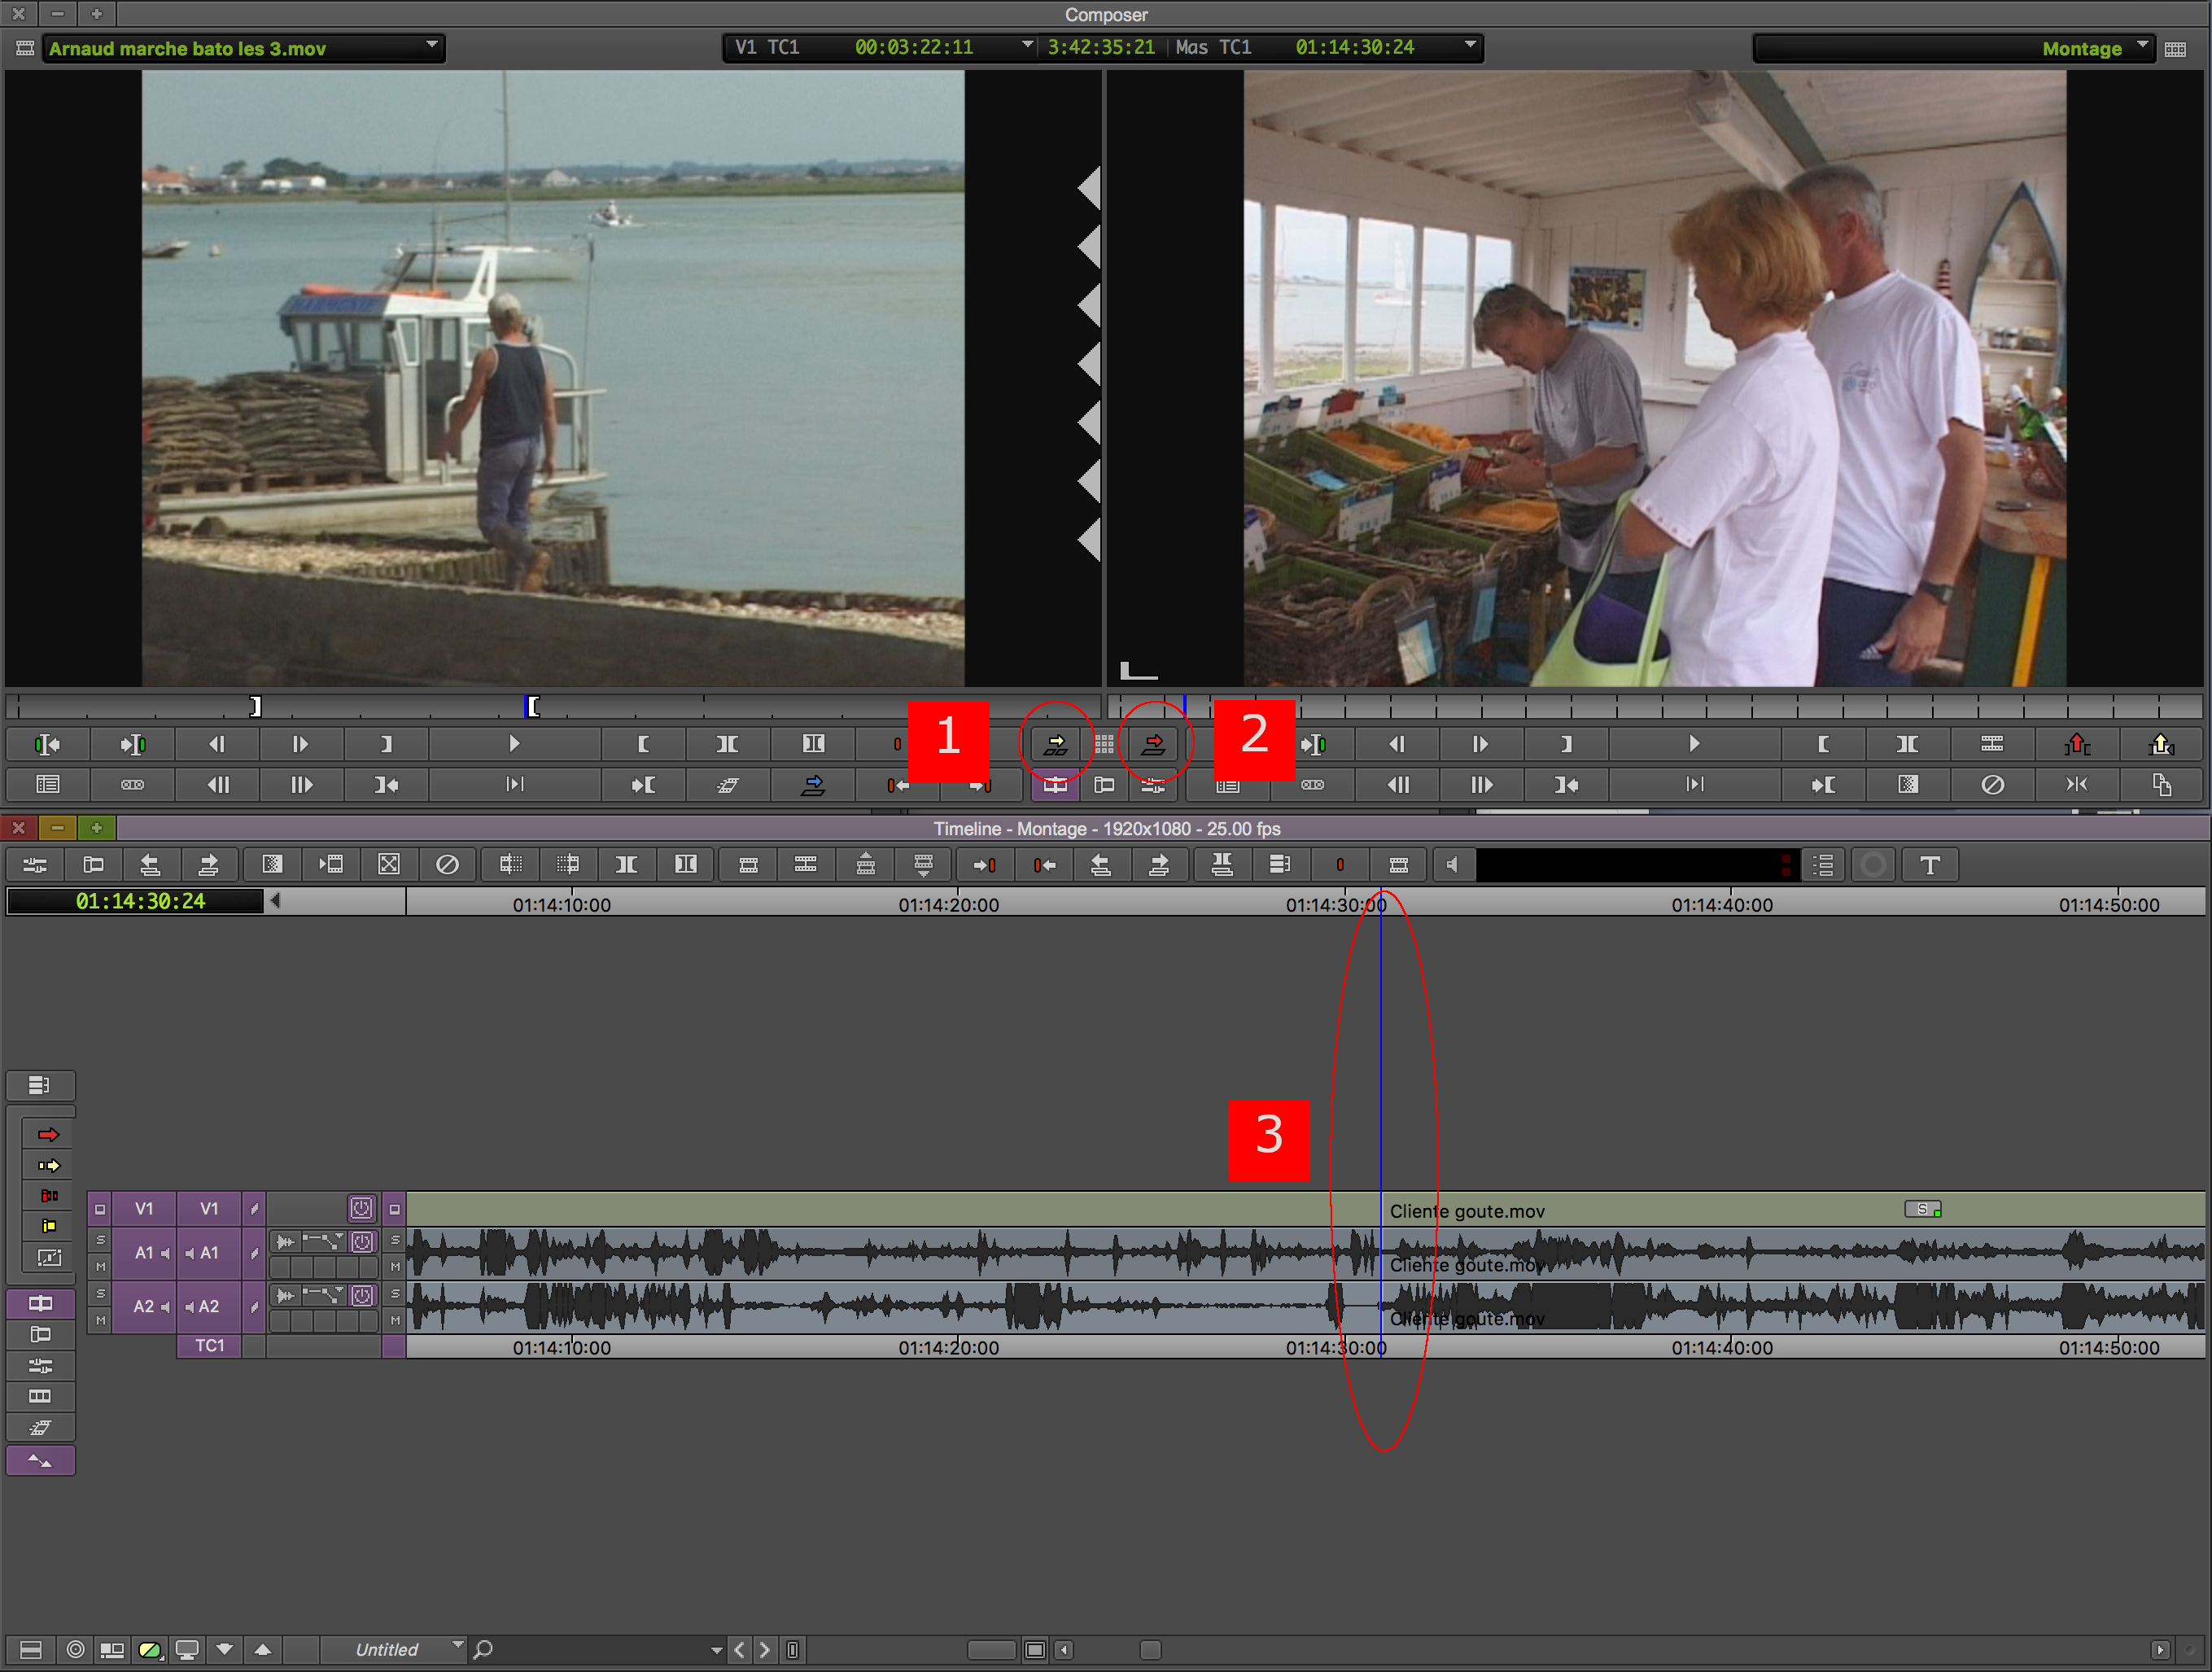Solo the A1 audio track
This screenshot has width=2212, height=1672.
(x=100, y=1240)
